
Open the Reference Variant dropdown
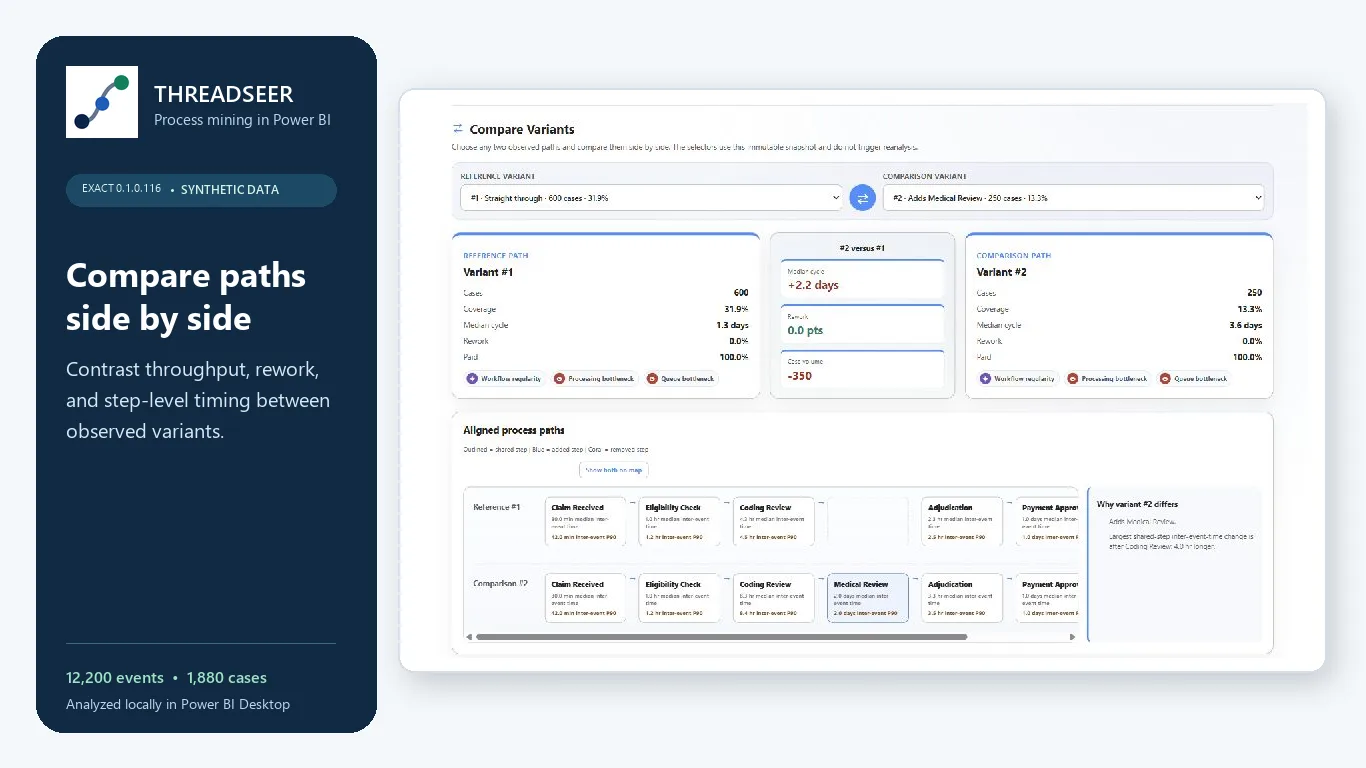[653, 198]
